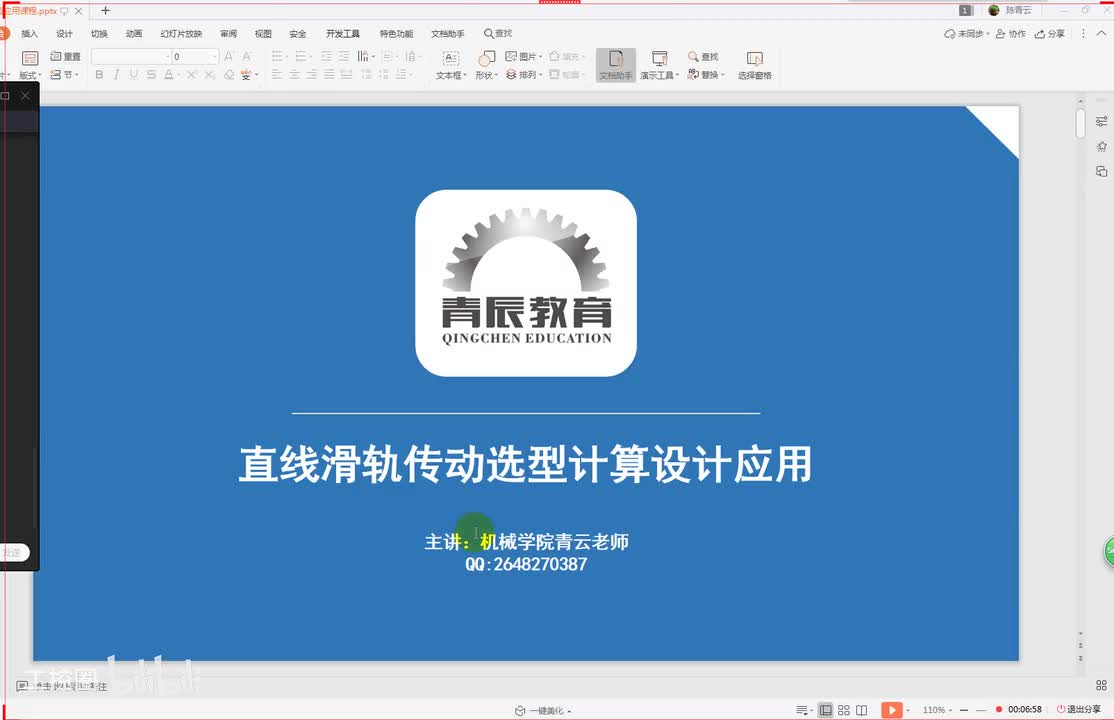This screenshot has width=1114, height=720.
Task: Open the 审阅 (Review) tab
Action: (x=229, y=33)
